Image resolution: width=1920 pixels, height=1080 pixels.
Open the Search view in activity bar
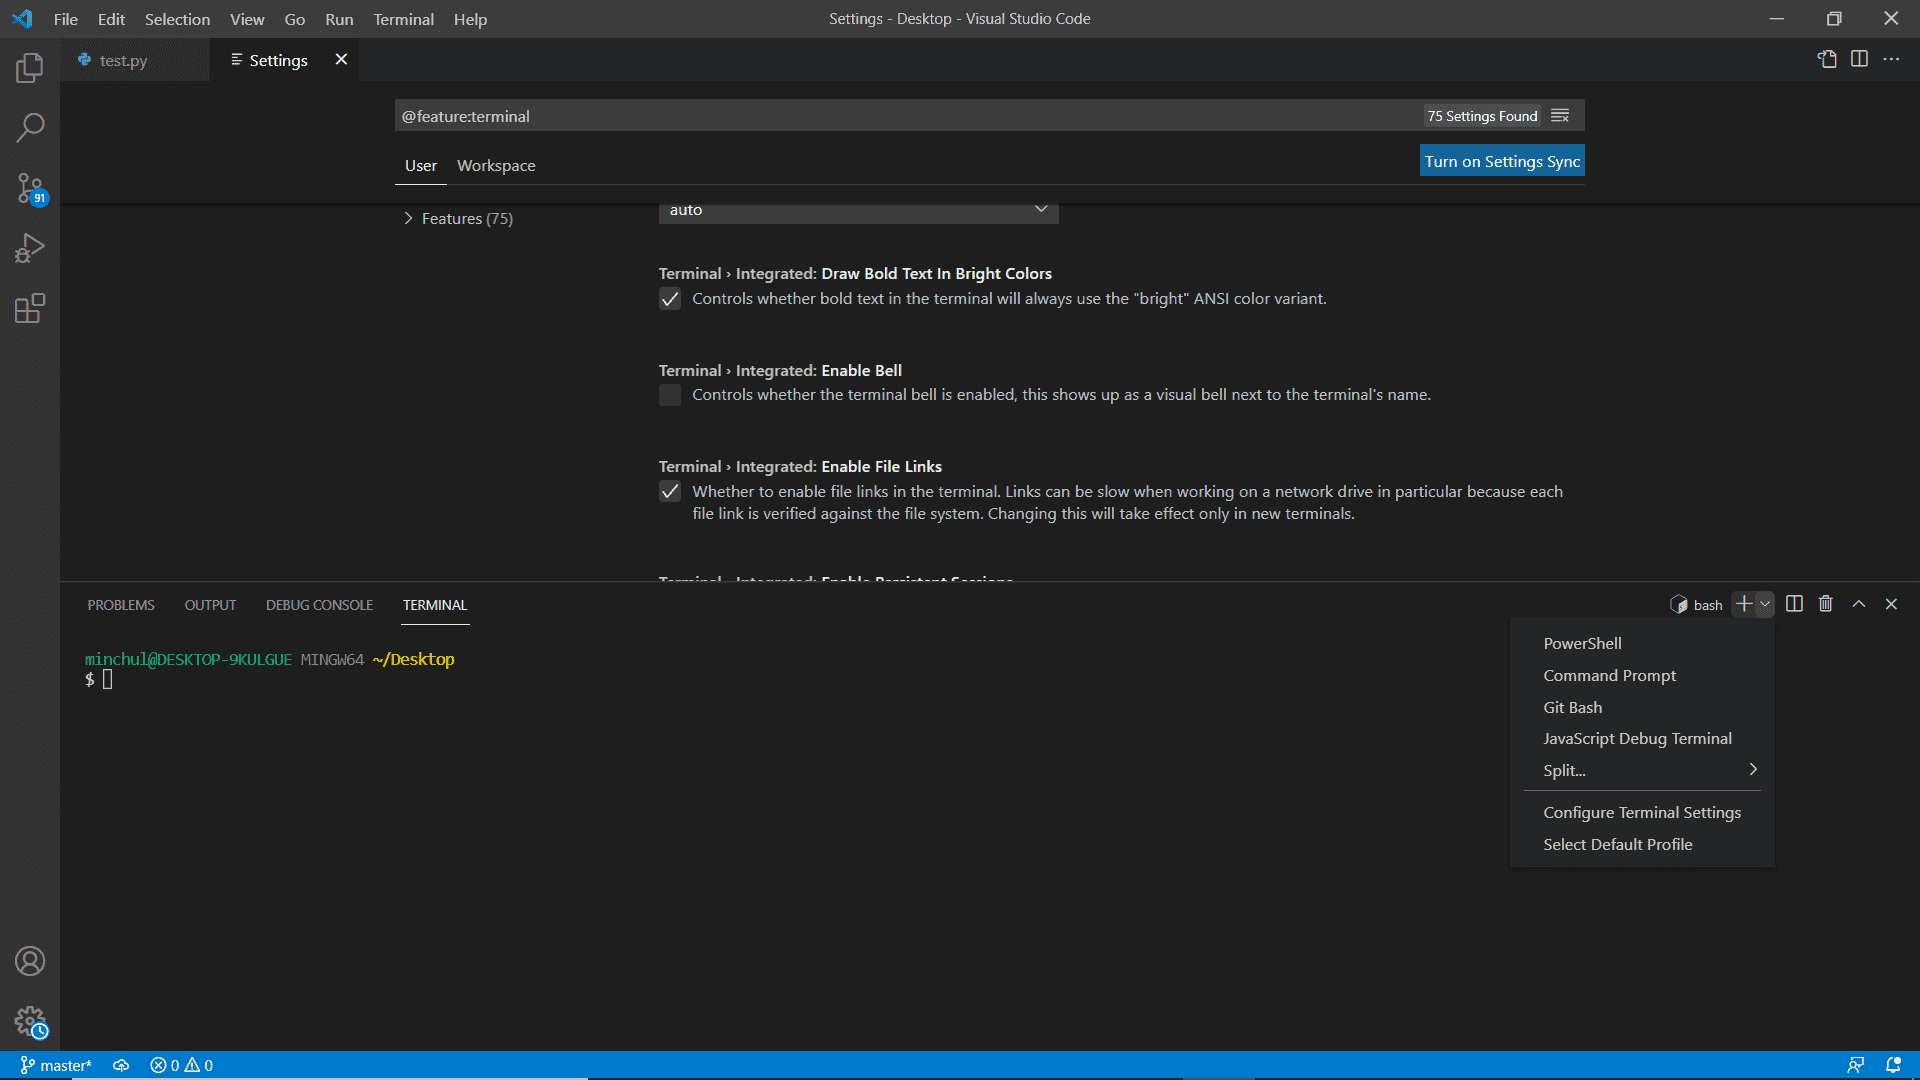click(30, 128)
